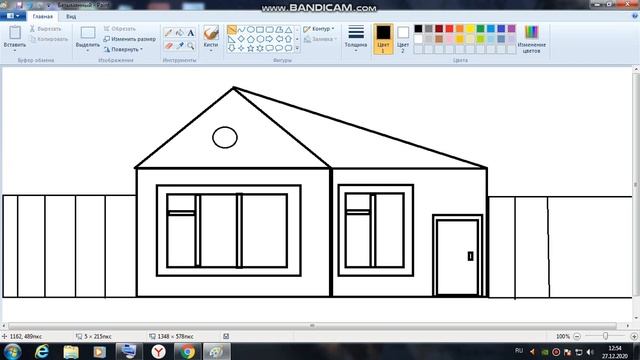Choose the Six-point star shape
Viewport: 640px width, 360px height.
pos(260,48)
